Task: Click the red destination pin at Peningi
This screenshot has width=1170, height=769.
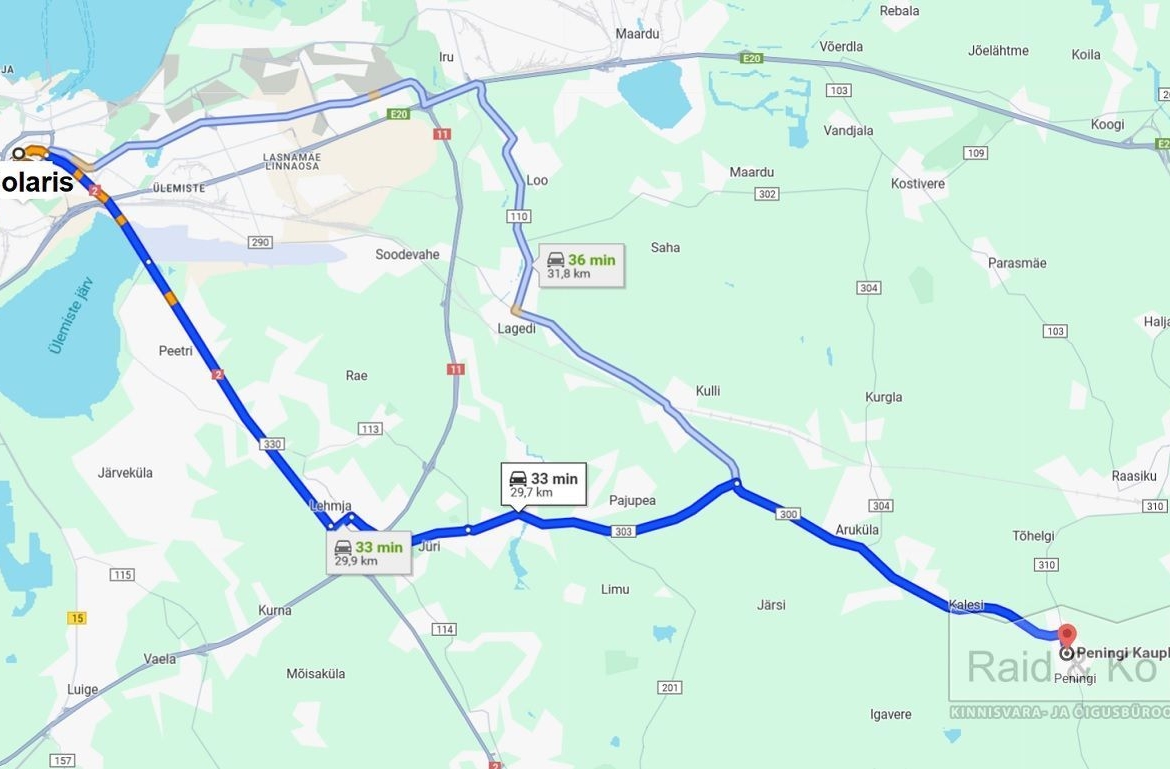Action: (x=1067, y=636)
